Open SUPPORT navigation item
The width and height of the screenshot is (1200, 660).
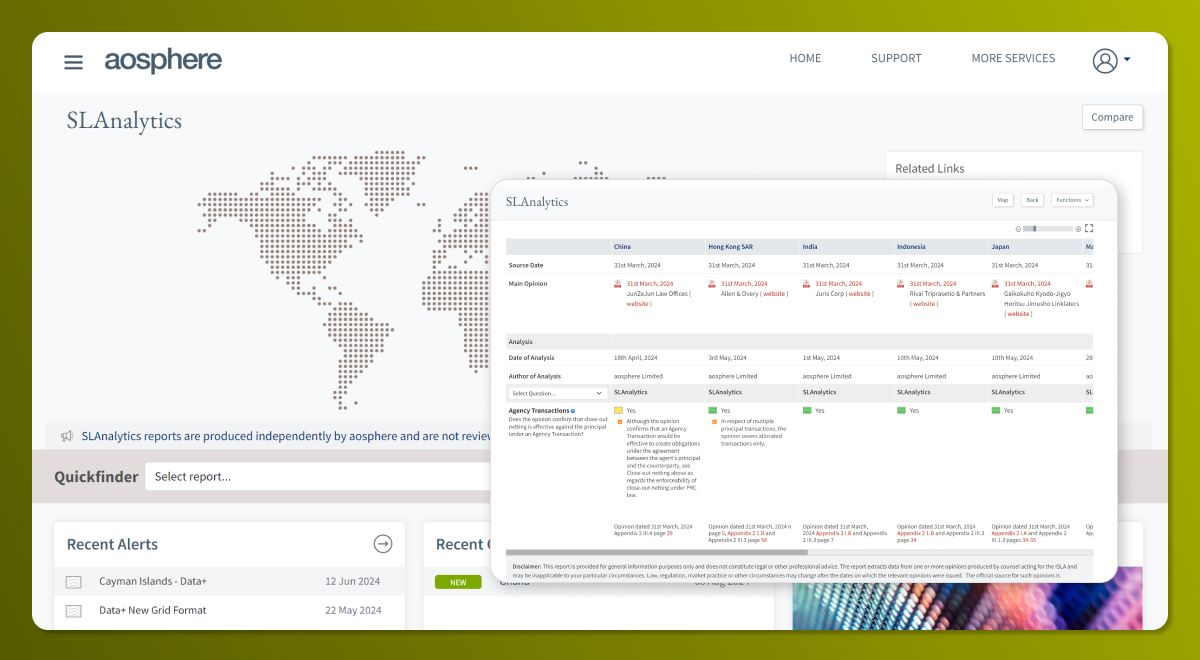coord(896,58)
